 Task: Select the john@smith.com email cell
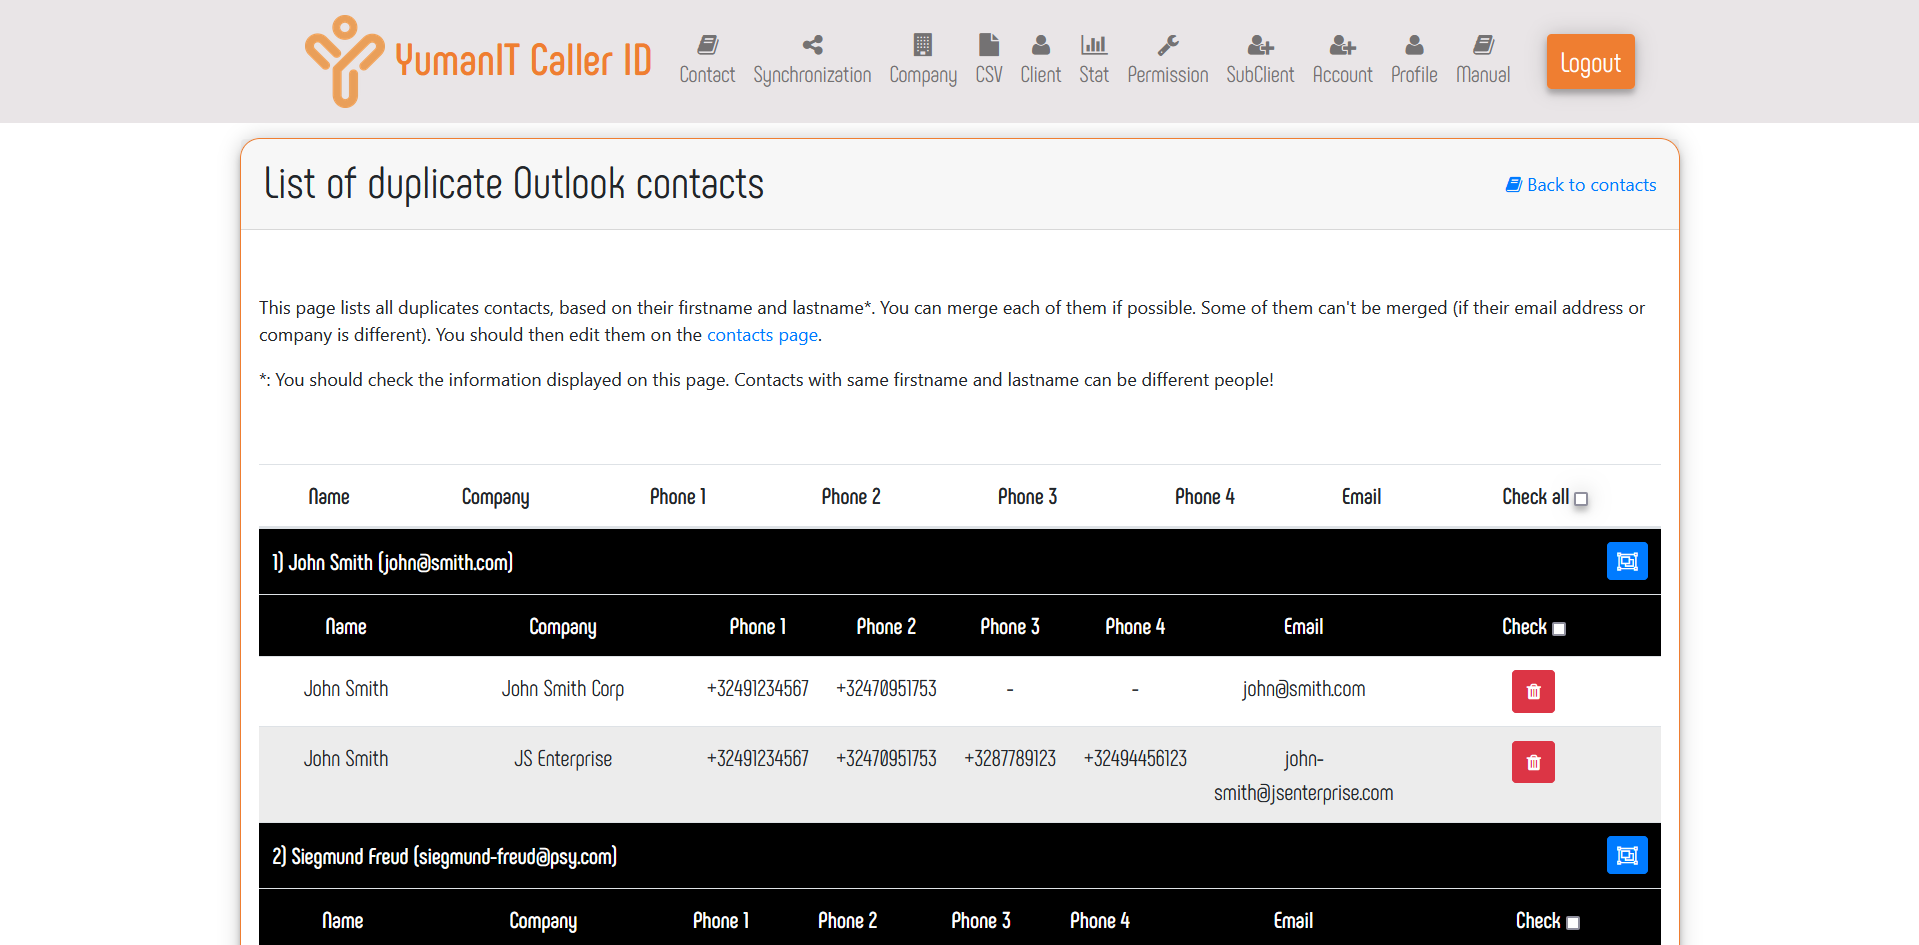pos(1303,689)
